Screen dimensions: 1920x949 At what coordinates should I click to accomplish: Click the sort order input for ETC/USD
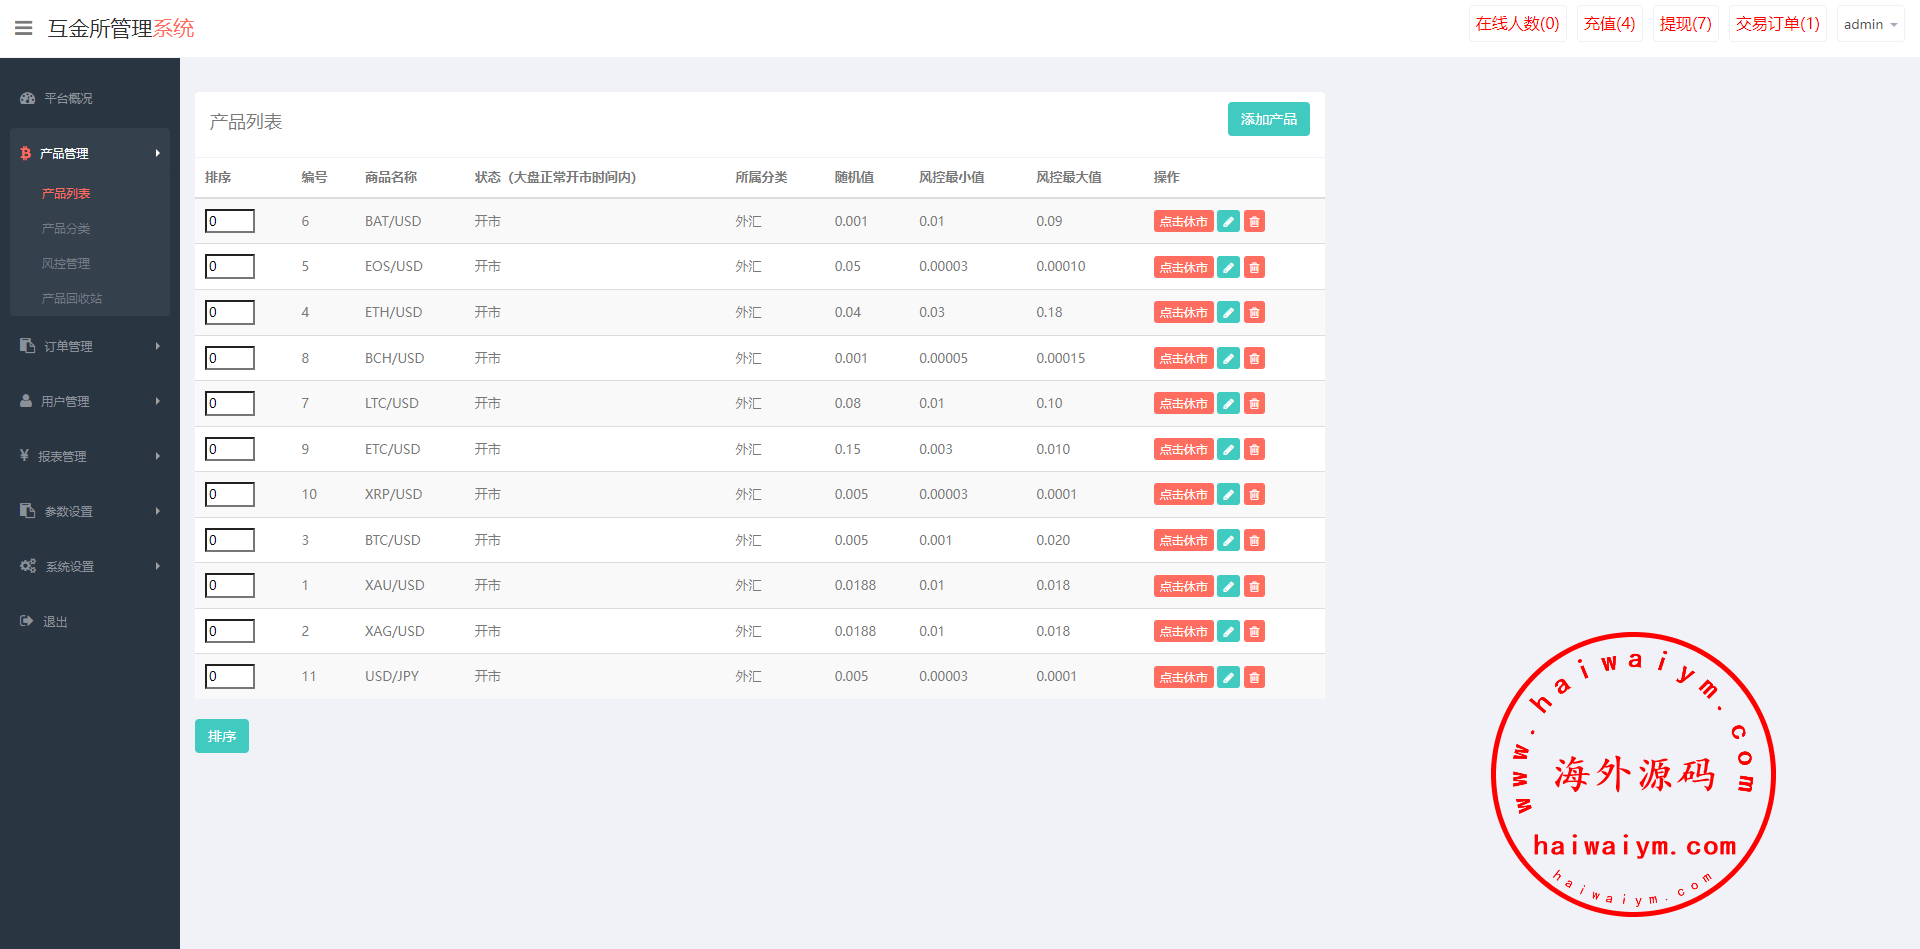coord(230,449)
